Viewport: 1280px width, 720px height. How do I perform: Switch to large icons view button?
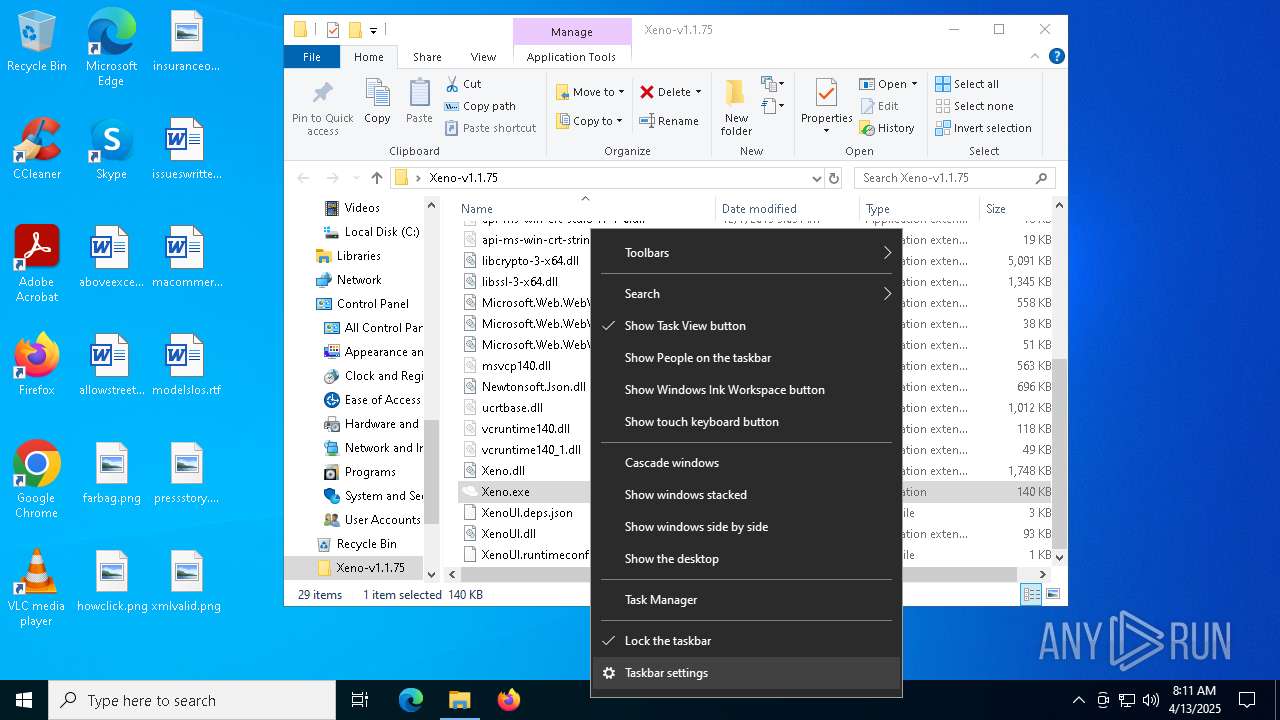(1052, 594)
